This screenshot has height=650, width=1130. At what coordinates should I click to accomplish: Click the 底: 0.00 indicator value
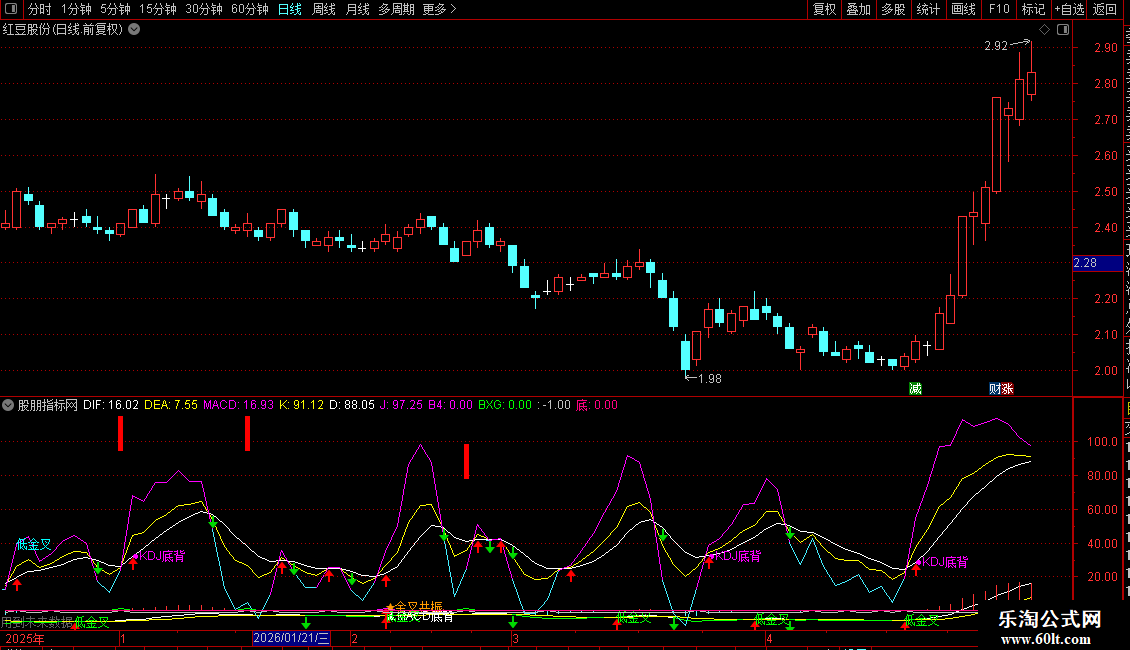(x=597, y=405)
